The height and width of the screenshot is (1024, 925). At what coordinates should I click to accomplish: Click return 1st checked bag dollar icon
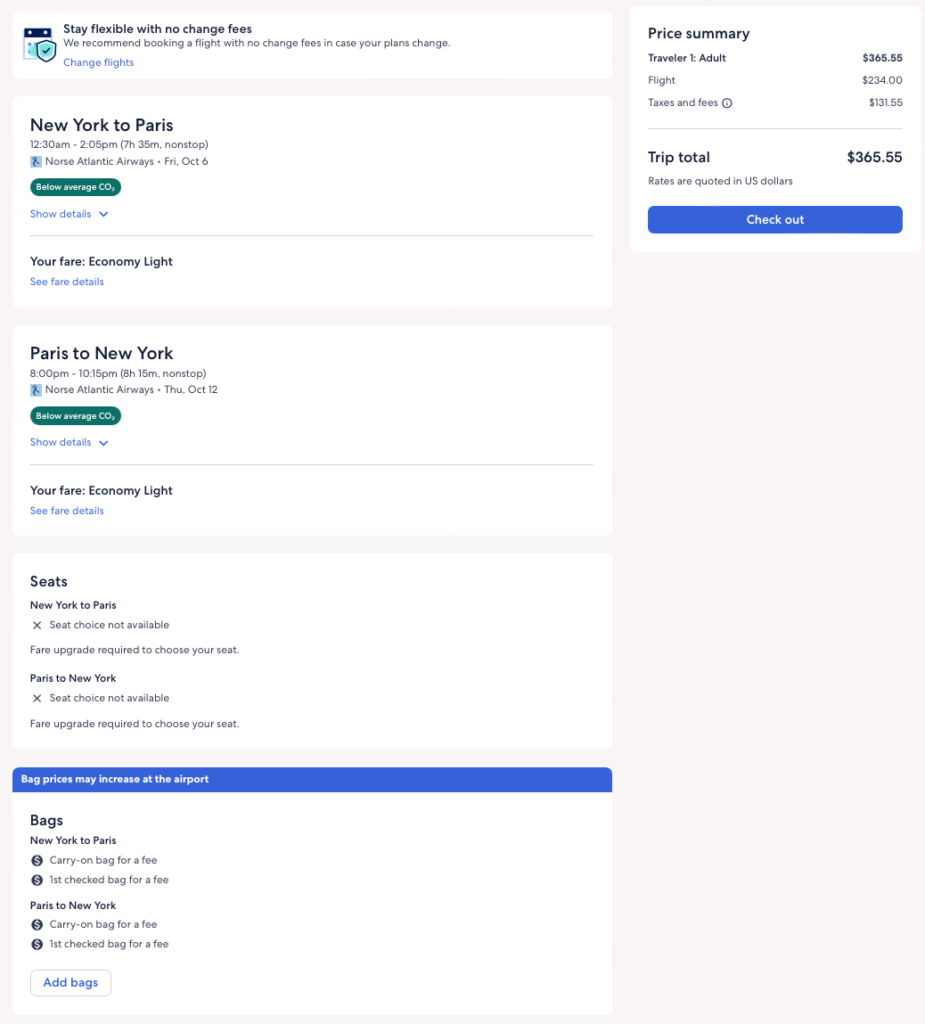pos(37,944)
